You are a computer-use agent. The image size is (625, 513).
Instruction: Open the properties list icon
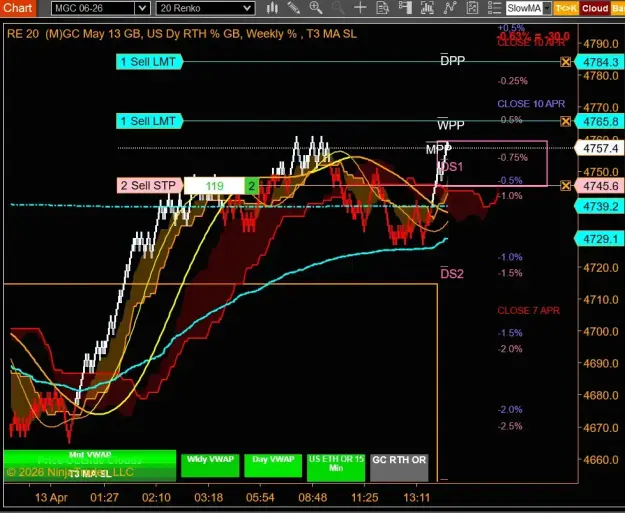point(494,8)
